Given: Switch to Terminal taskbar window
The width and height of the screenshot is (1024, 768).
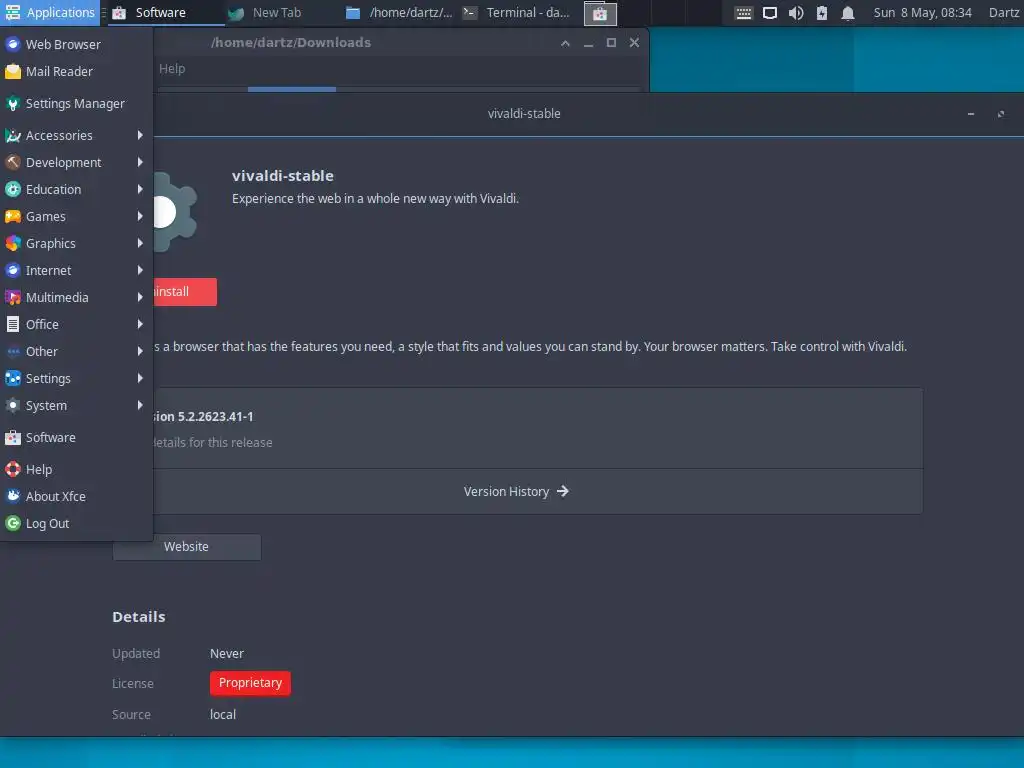Looking at the screenshot, I should point(517,12).
